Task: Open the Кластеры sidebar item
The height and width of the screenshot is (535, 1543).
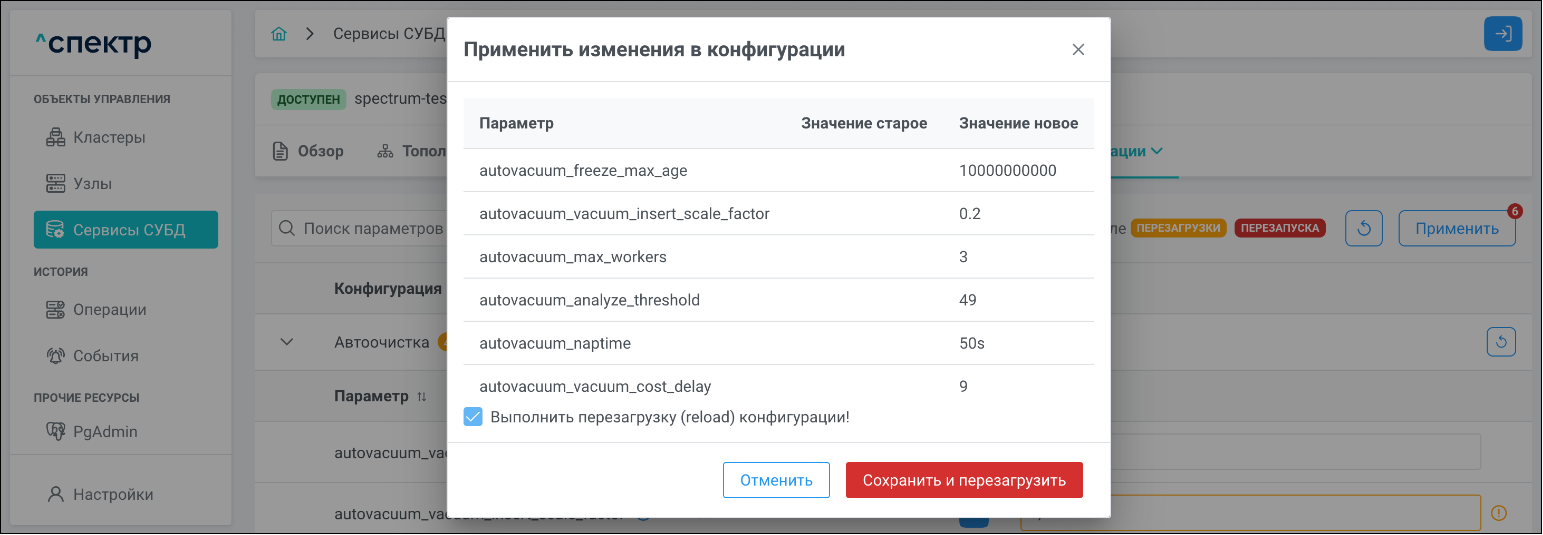Action: (125, 137)
